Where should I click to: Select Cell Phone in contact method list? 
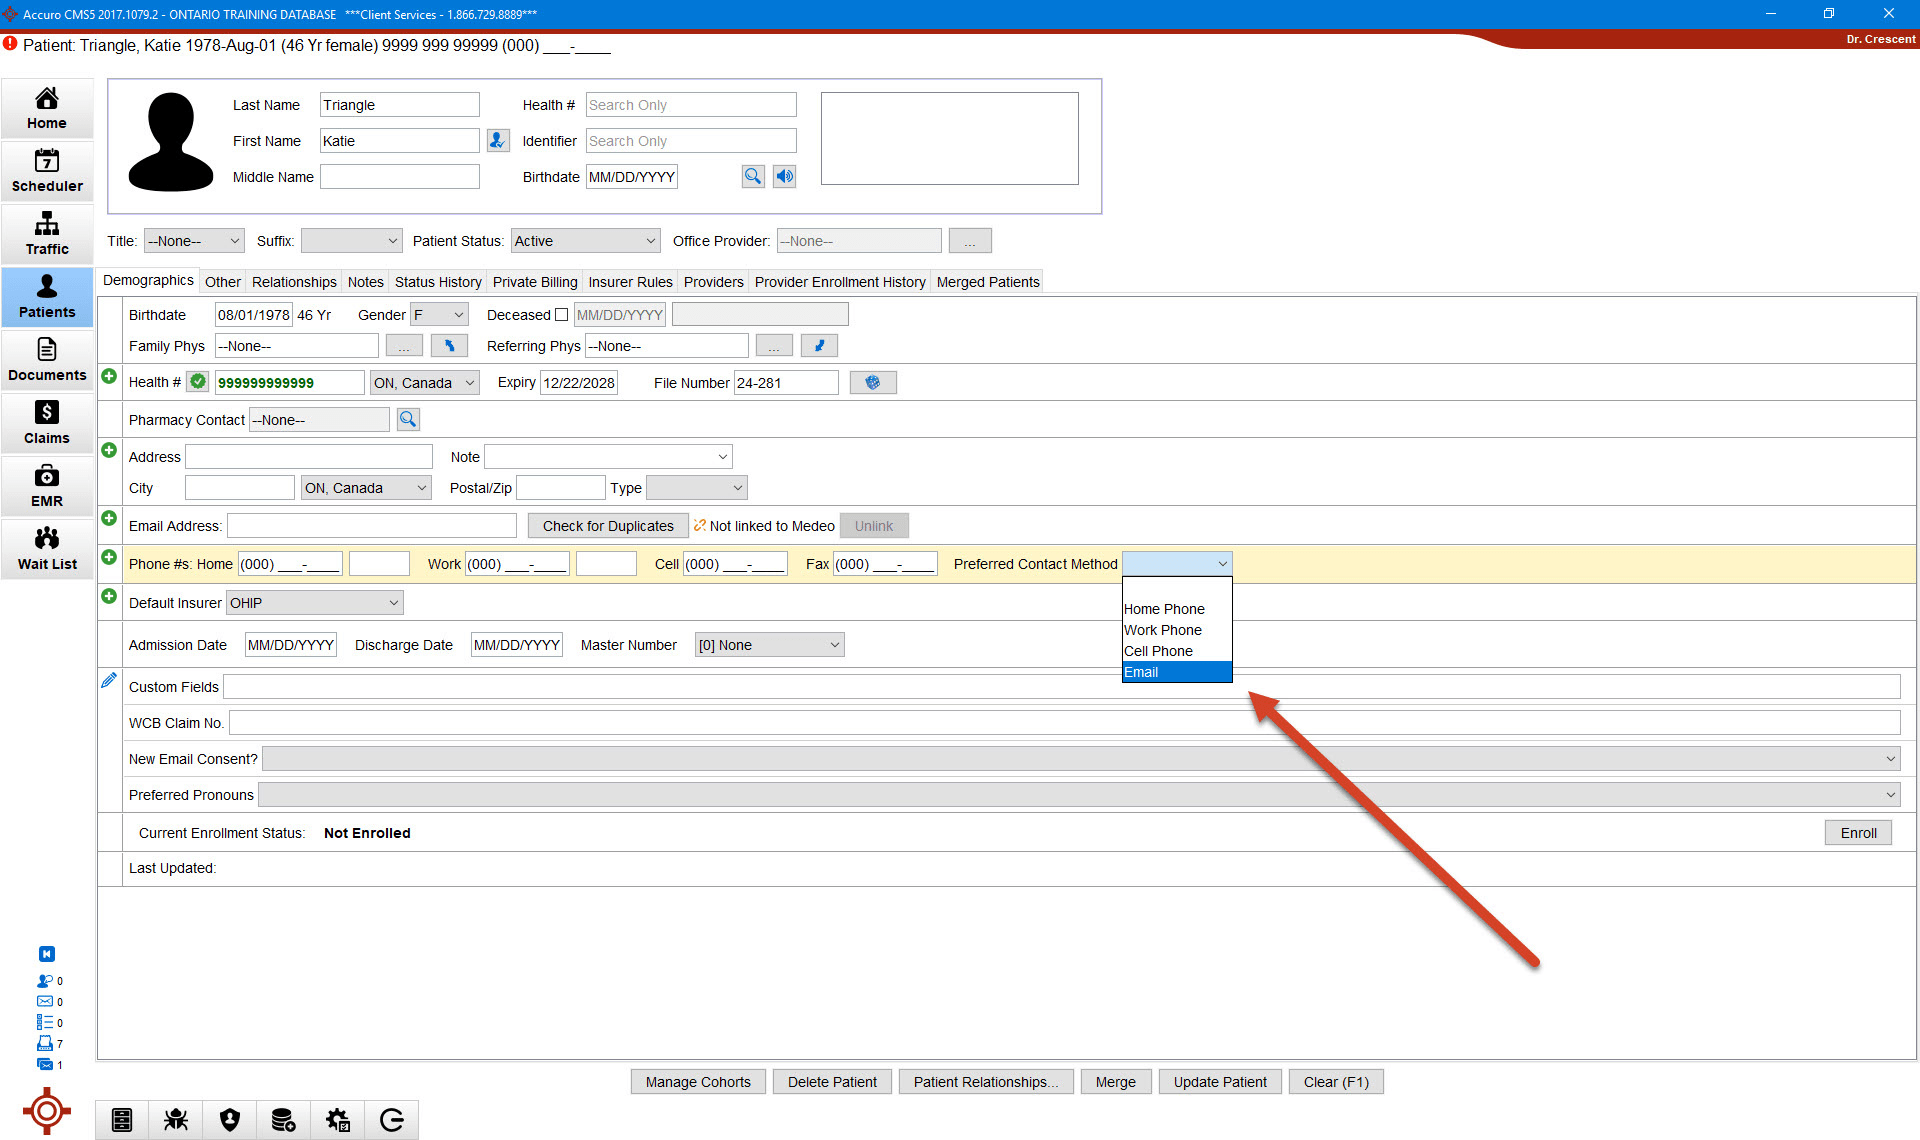[x=1158, y=651]
